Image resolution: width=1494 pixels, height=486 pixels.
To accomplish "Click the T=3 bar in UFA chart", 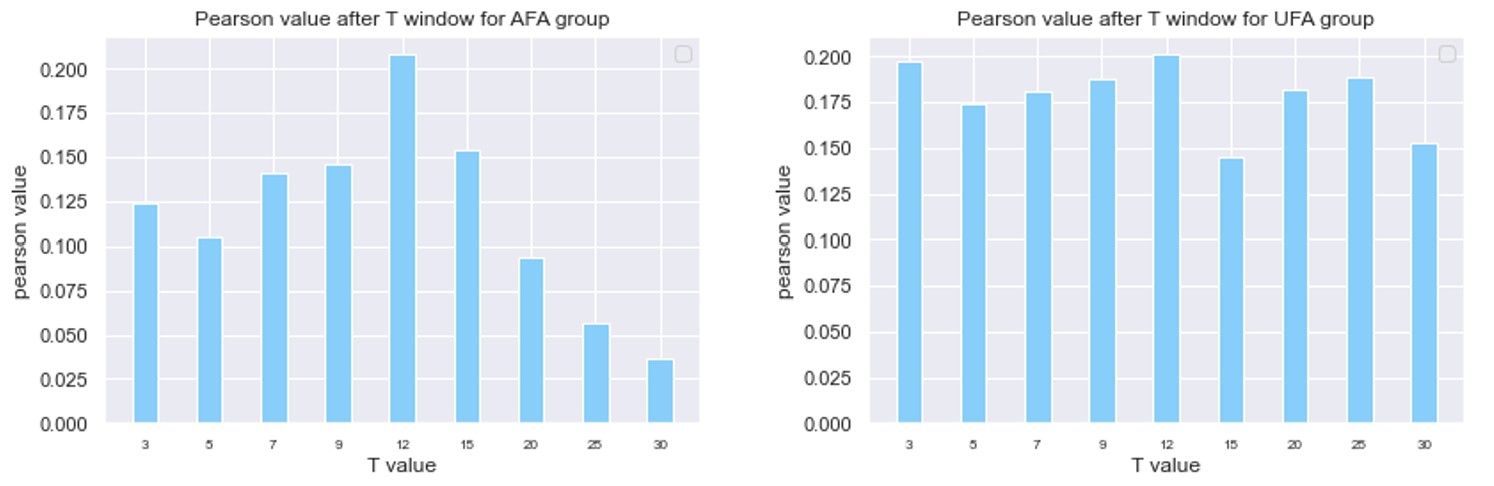I will 910,243.
